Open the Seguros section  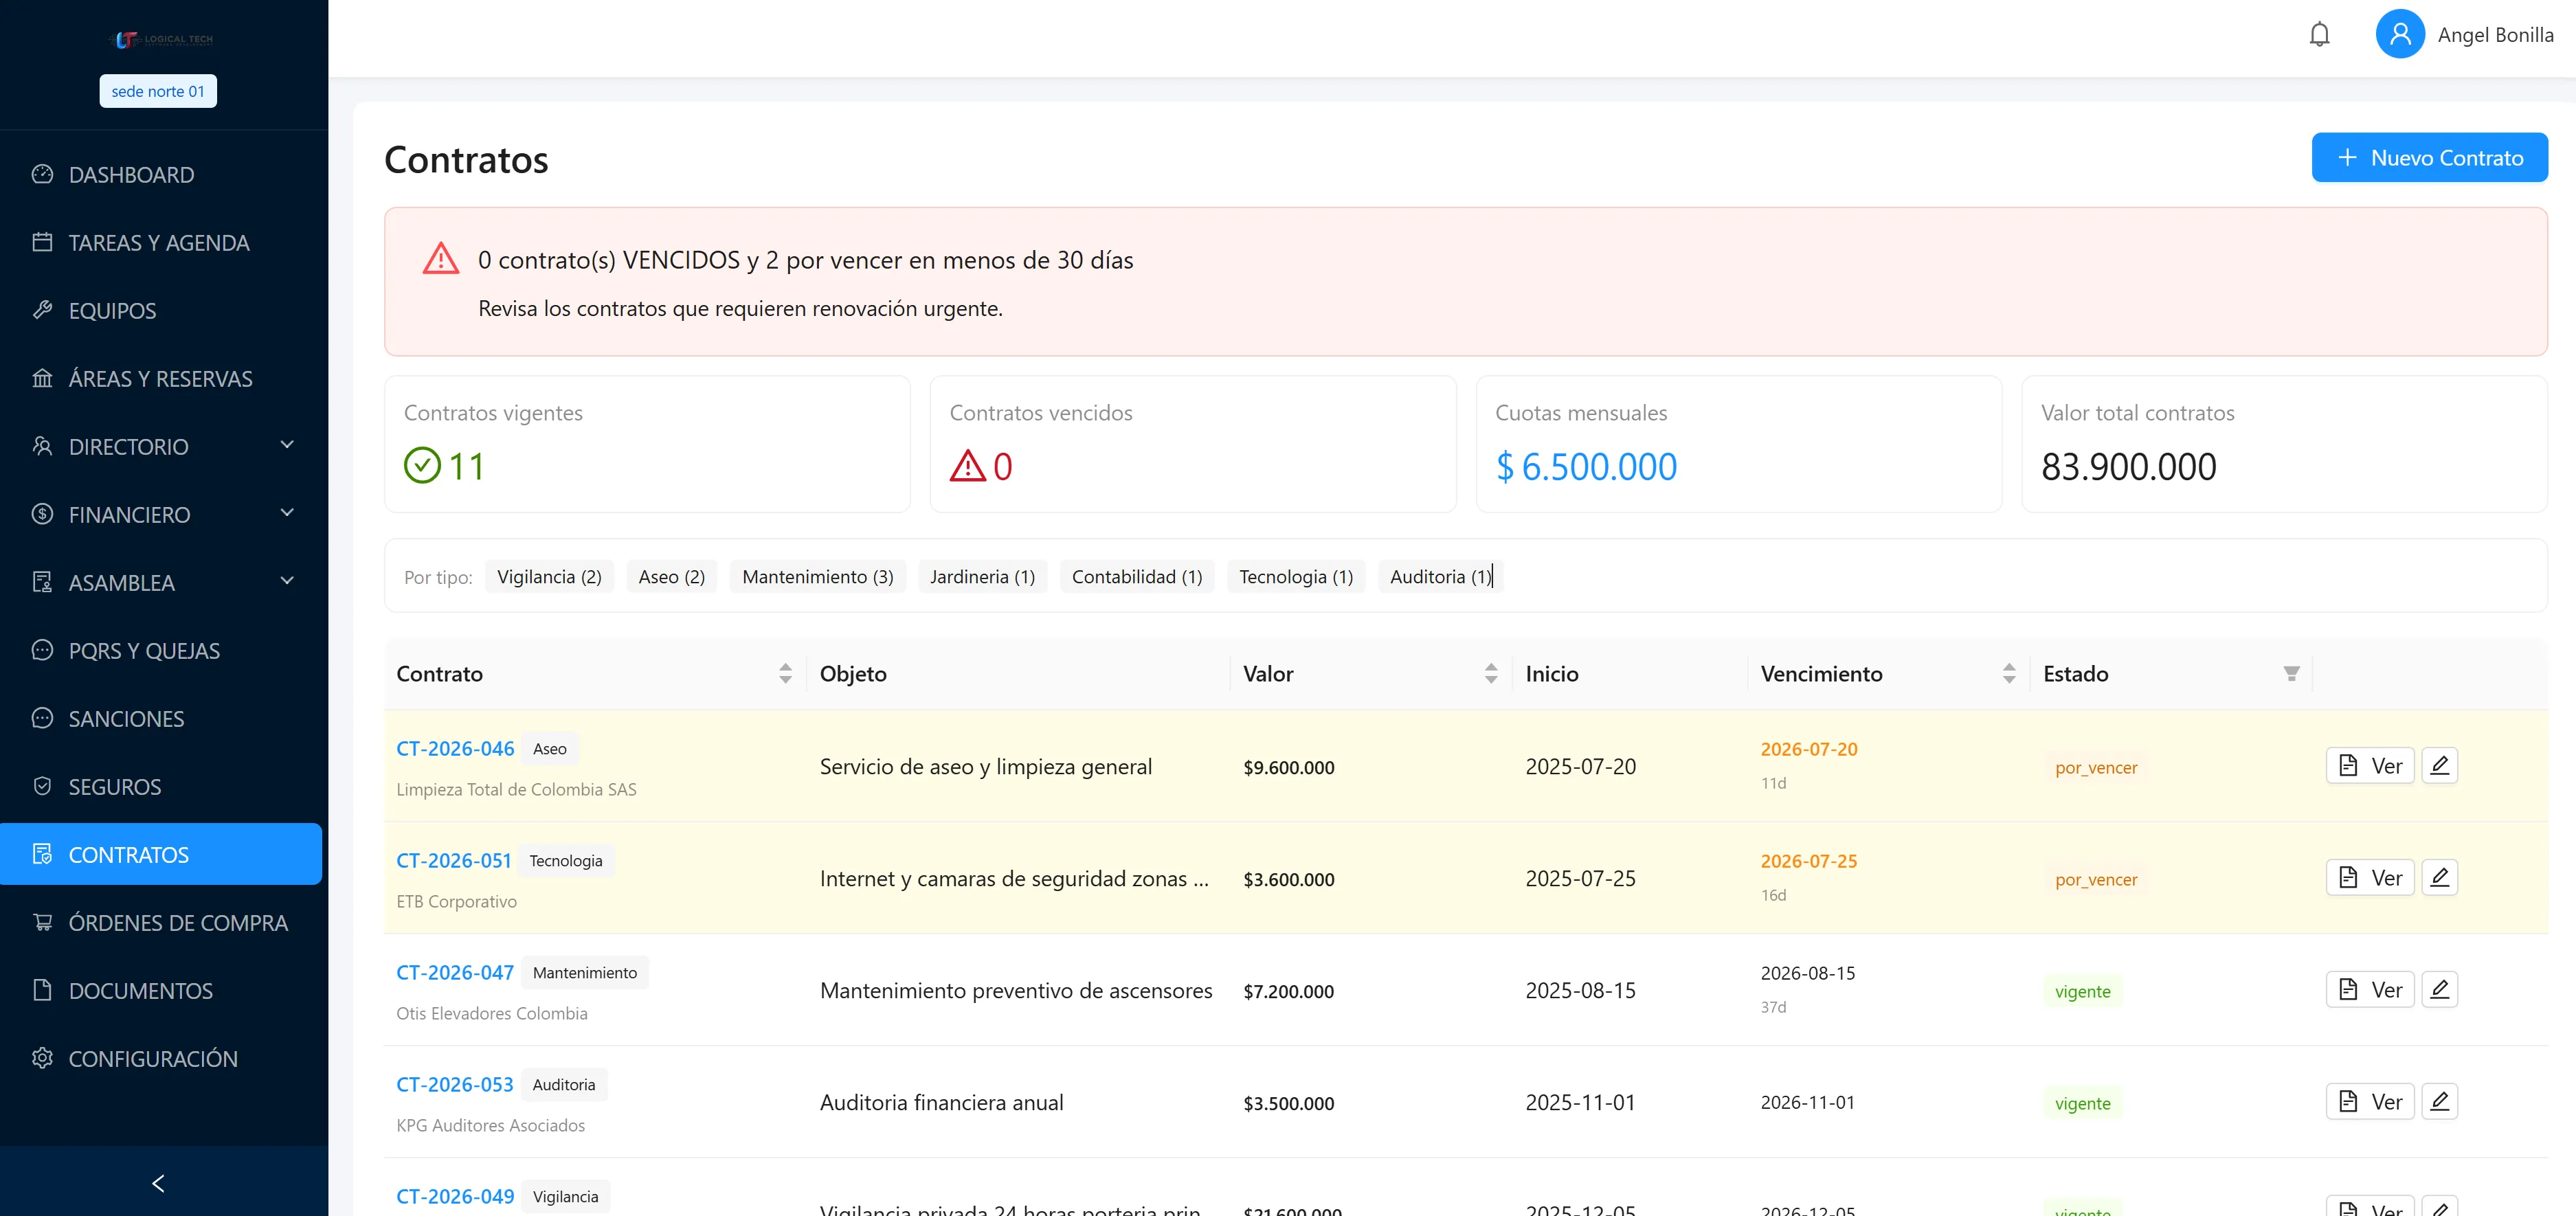[x=161, y=787]
